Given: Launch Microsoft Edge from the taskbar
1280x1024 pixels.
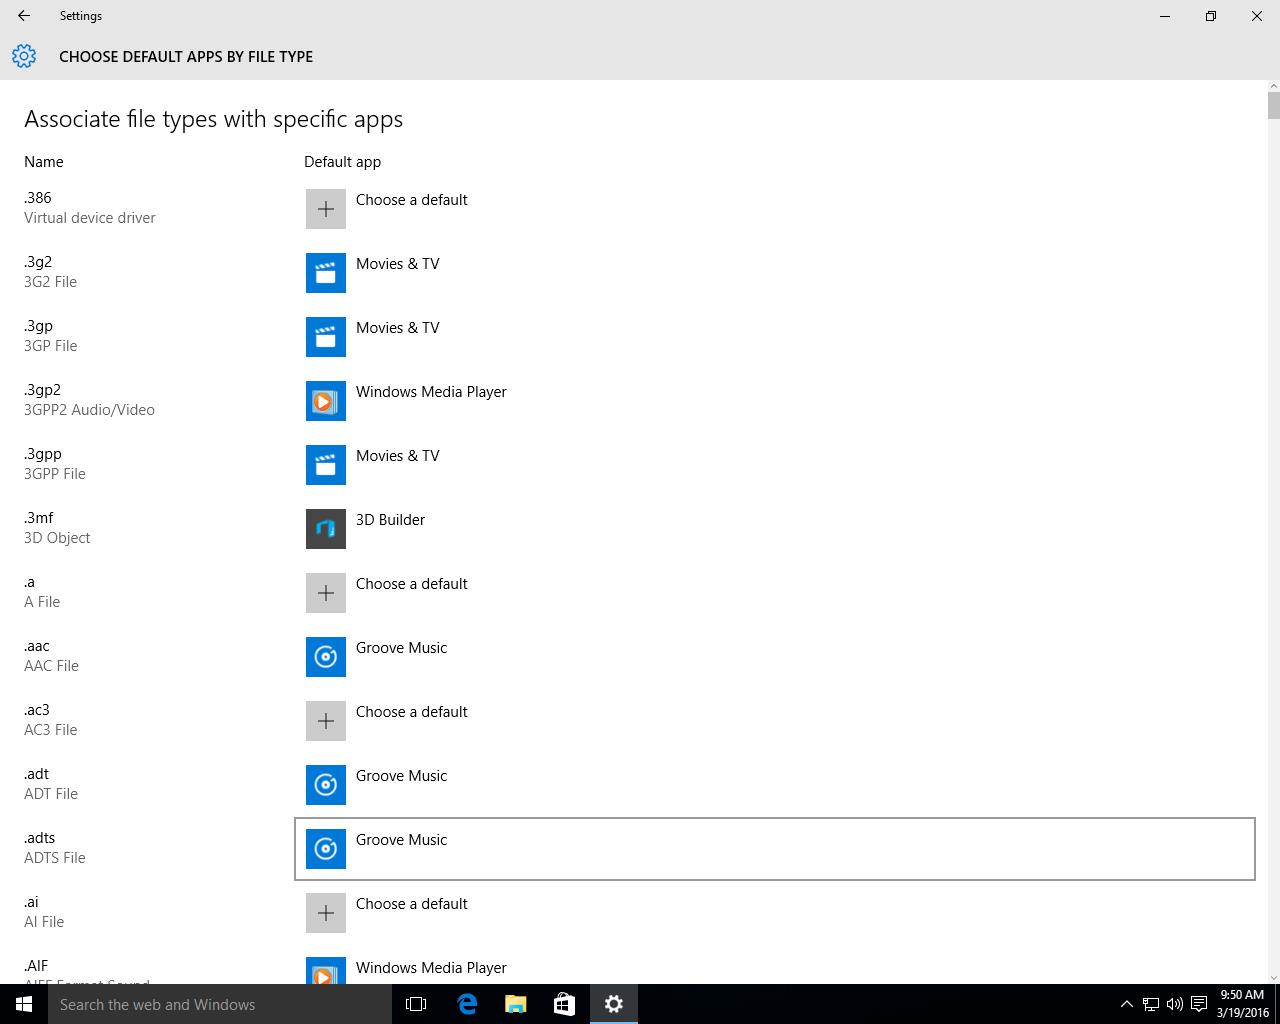Looking at the screenshot, I should coord(467,1004).
